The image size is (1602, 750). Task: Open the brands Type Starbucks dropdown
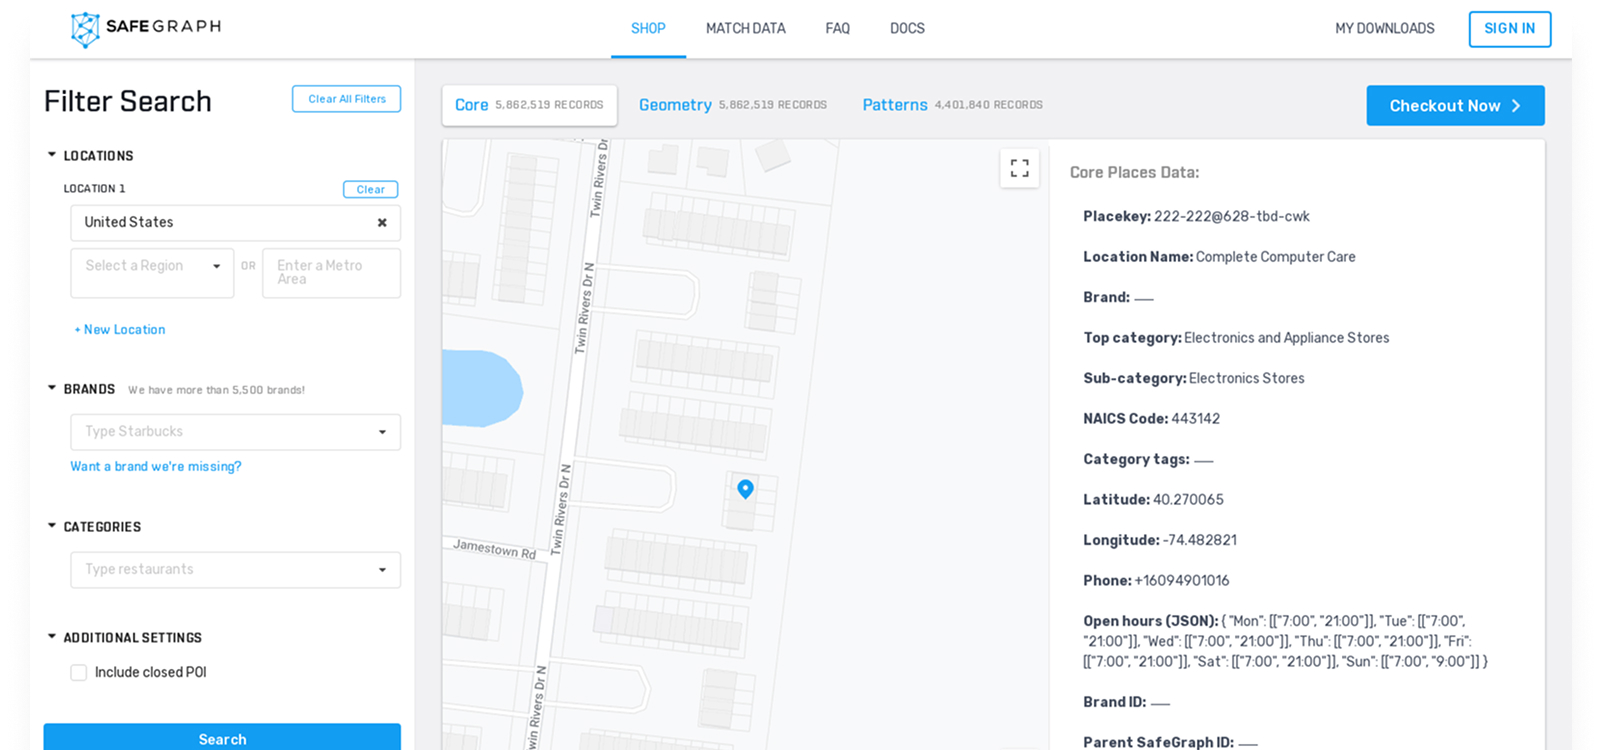point(235,432)
